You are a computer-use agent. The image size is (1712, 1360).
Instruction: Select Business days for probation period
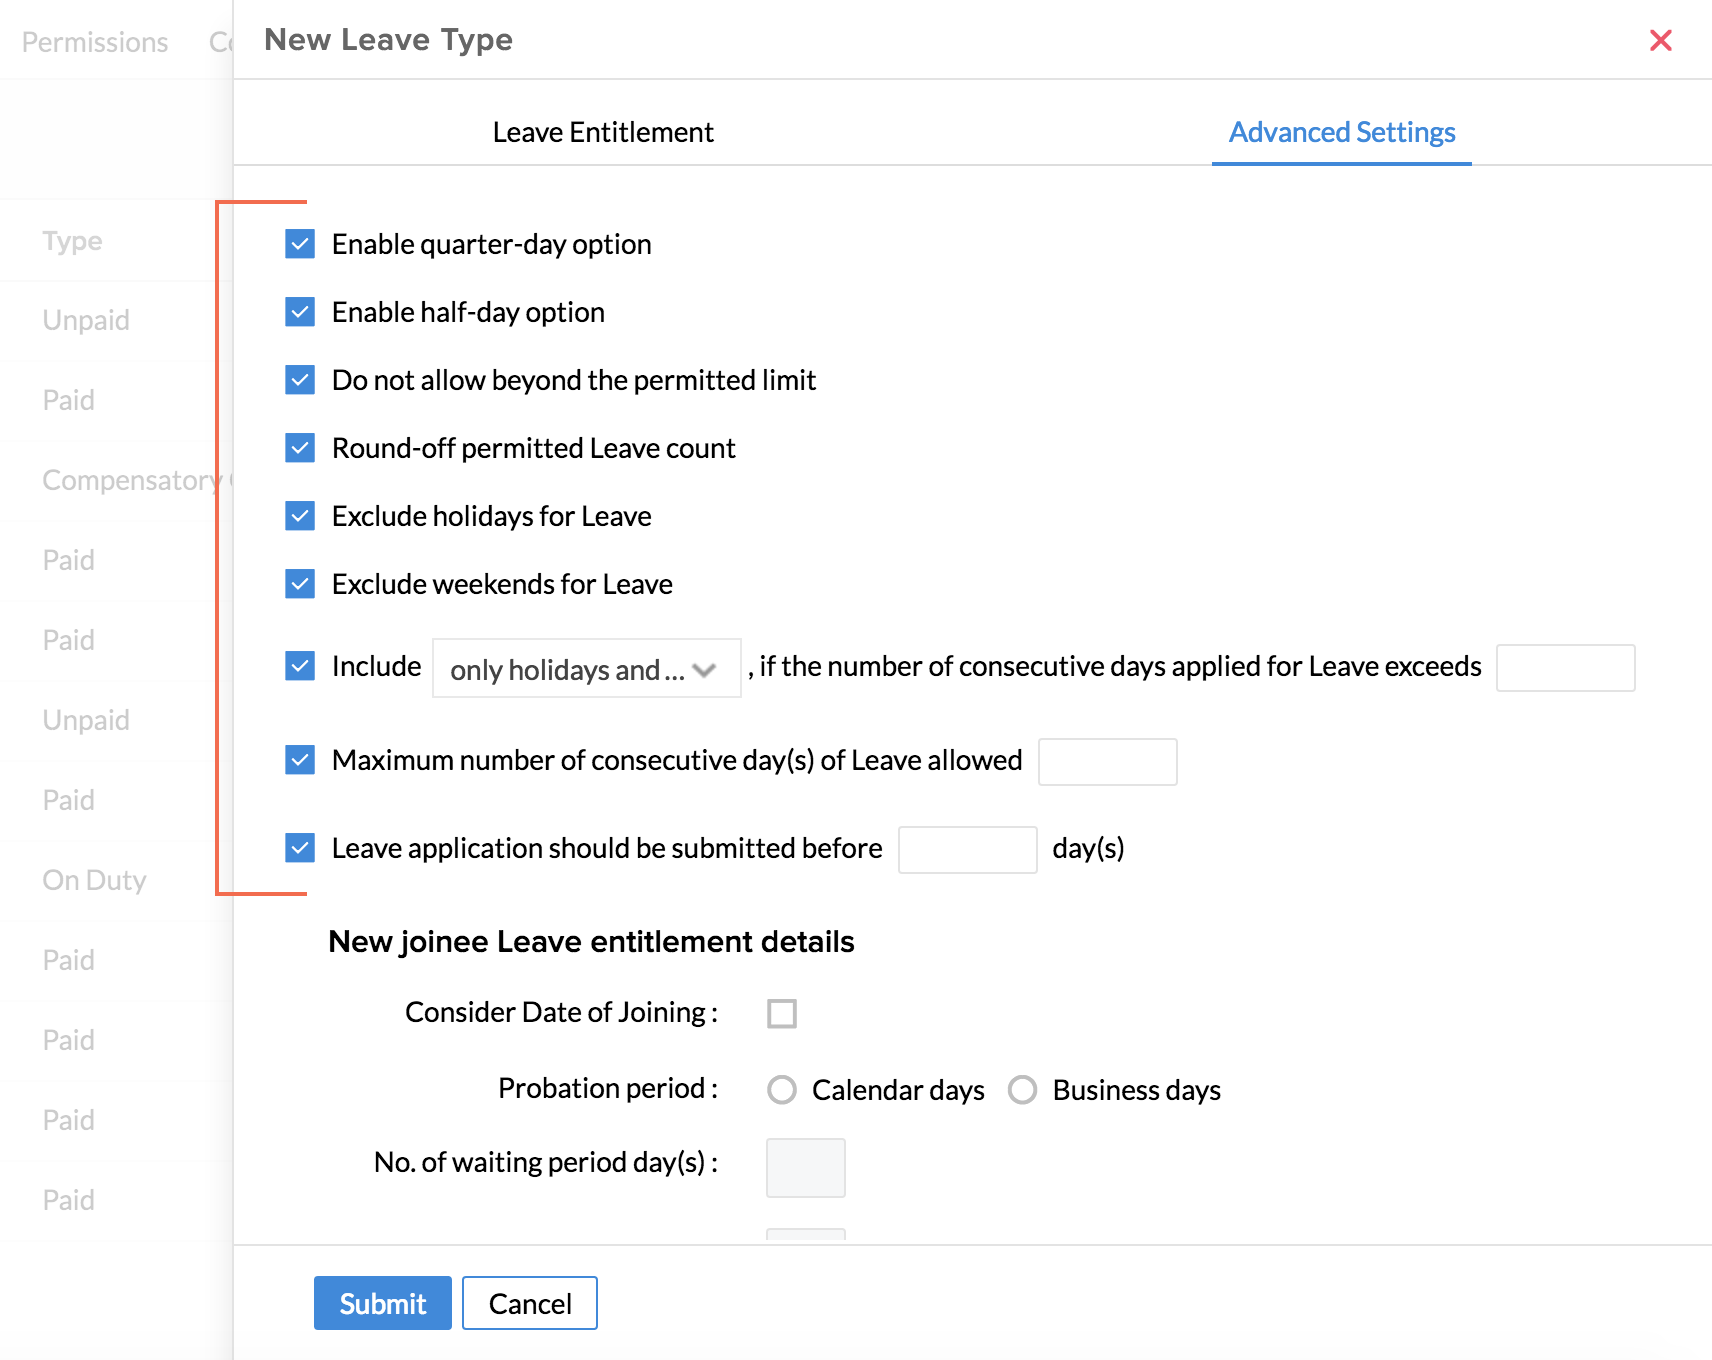pyautogui.click(x=1022, y=1090)
